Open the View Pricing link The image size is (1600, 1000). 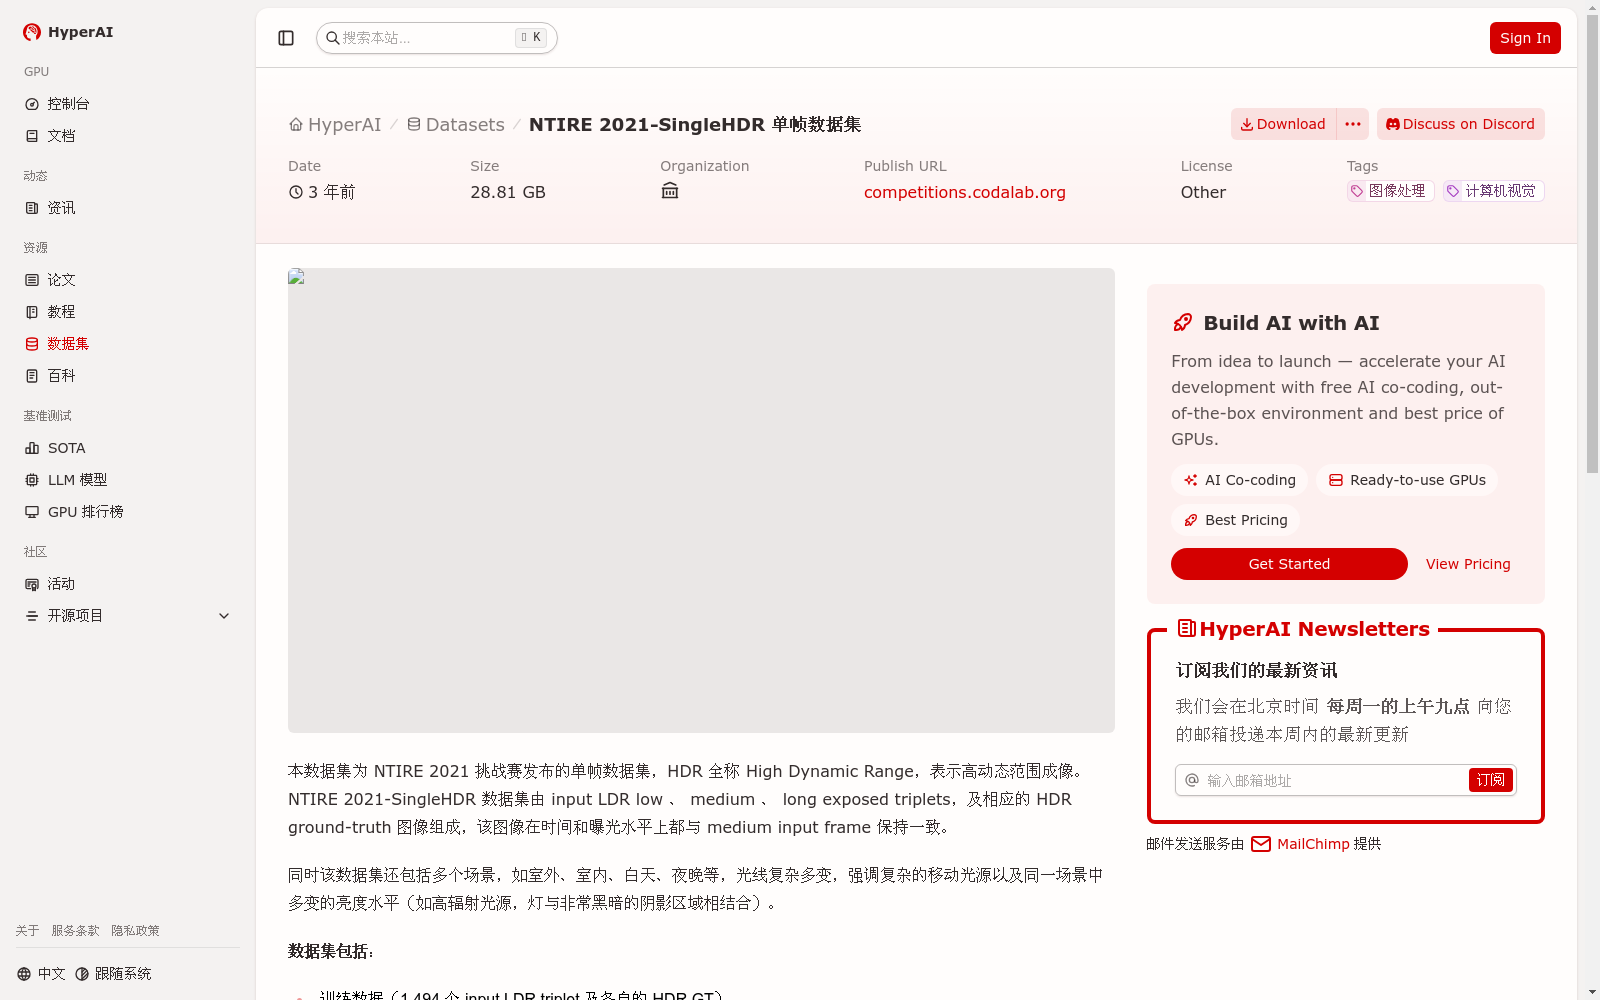point(1468,564)
